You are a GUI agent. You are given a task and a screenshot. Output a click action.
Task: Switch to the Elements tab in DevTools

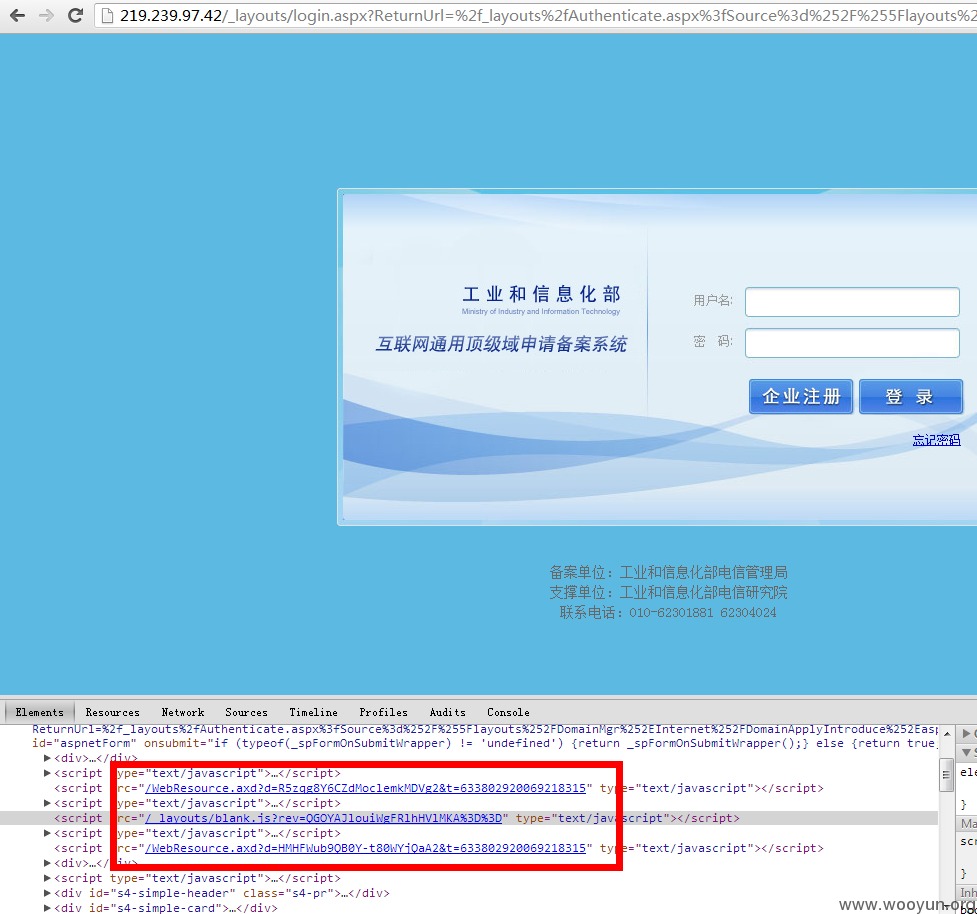[x=39, y=712]
